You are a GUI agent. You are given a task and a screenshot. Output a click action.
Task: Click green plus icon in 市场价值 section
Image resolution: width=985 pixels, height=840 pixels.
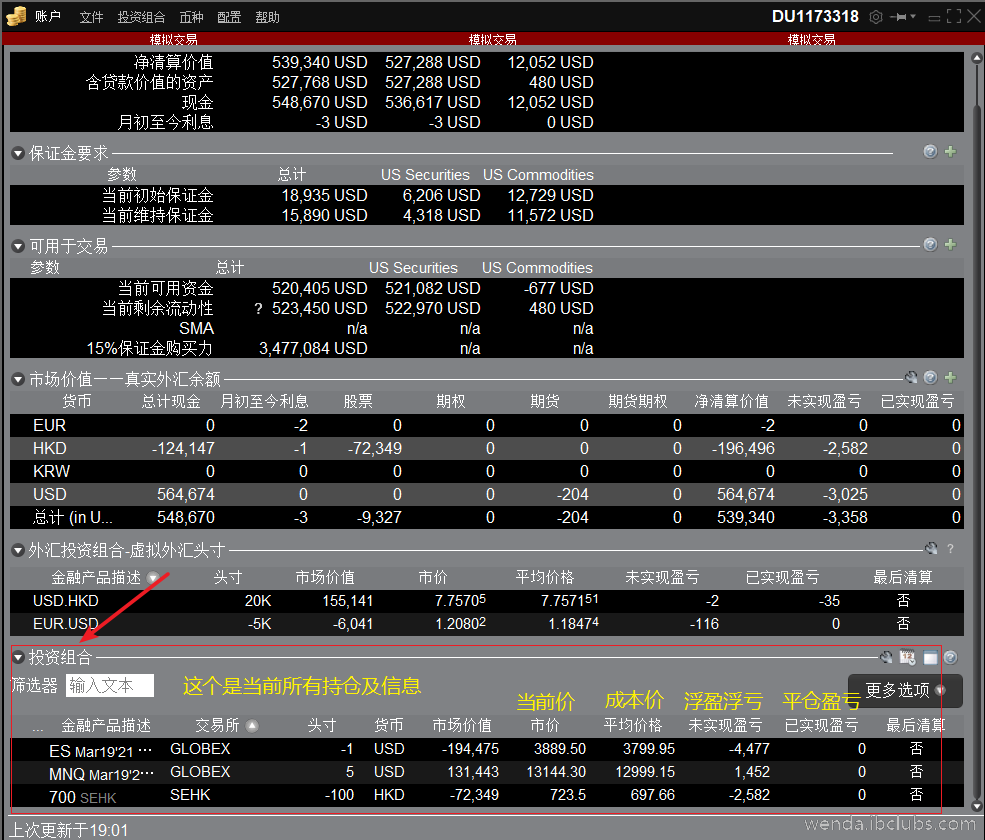tap(950, 377)
